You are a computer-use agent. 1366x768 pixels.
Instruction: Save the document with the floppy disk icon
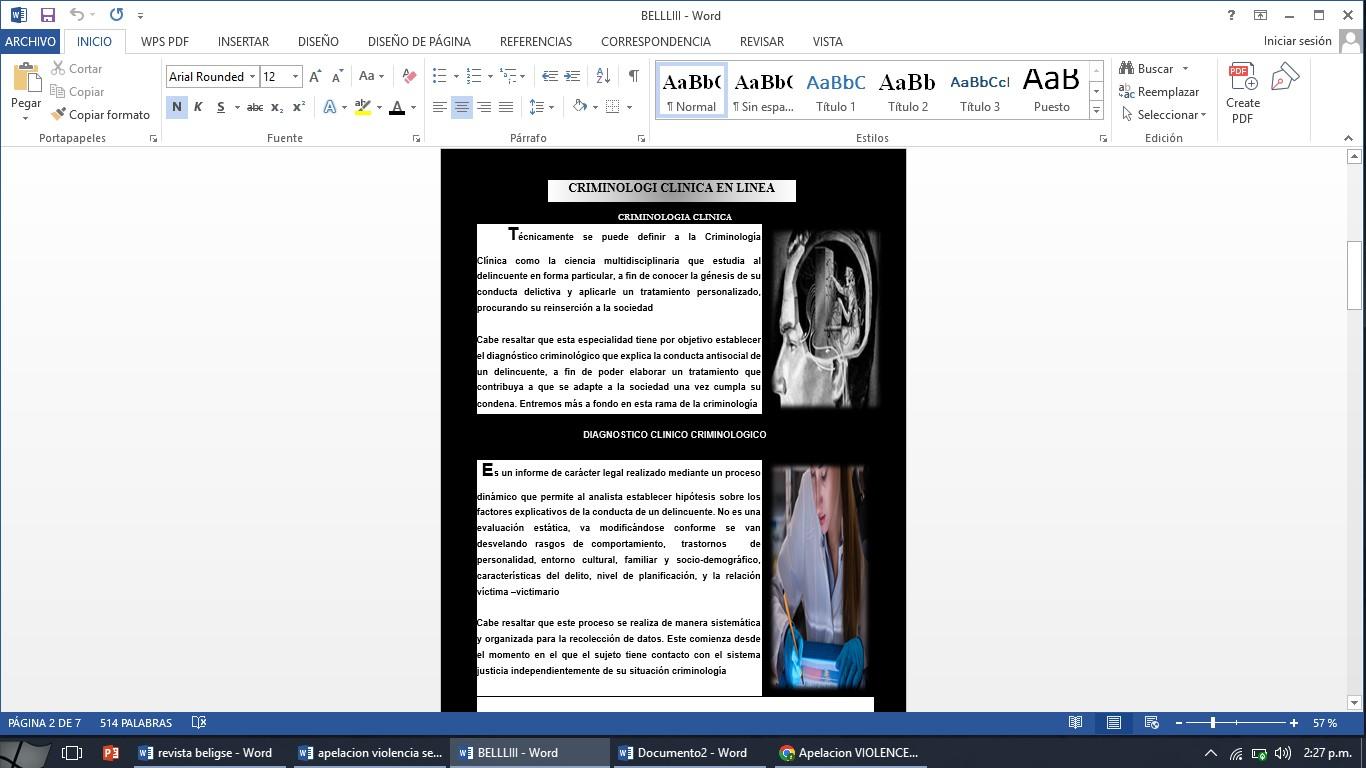coord(47,15)
